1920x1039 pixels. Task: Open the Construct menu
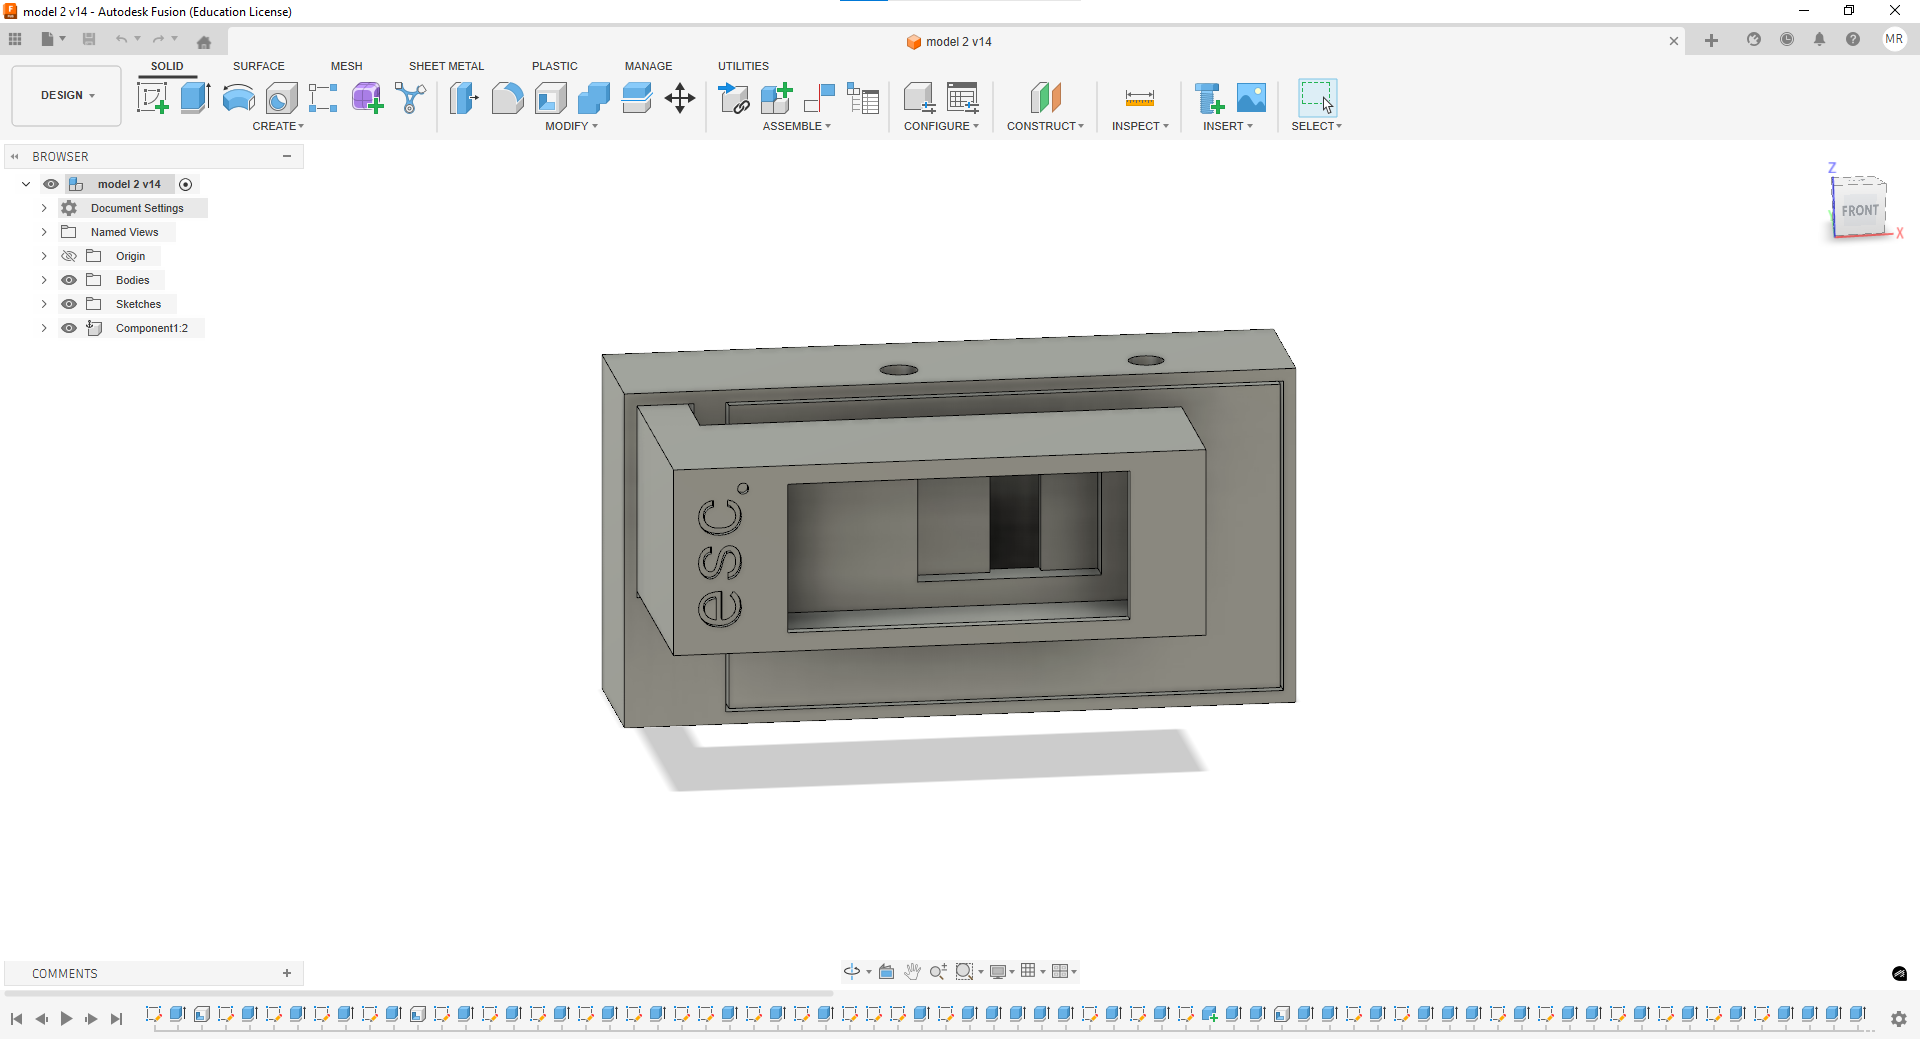(1045, 126)
